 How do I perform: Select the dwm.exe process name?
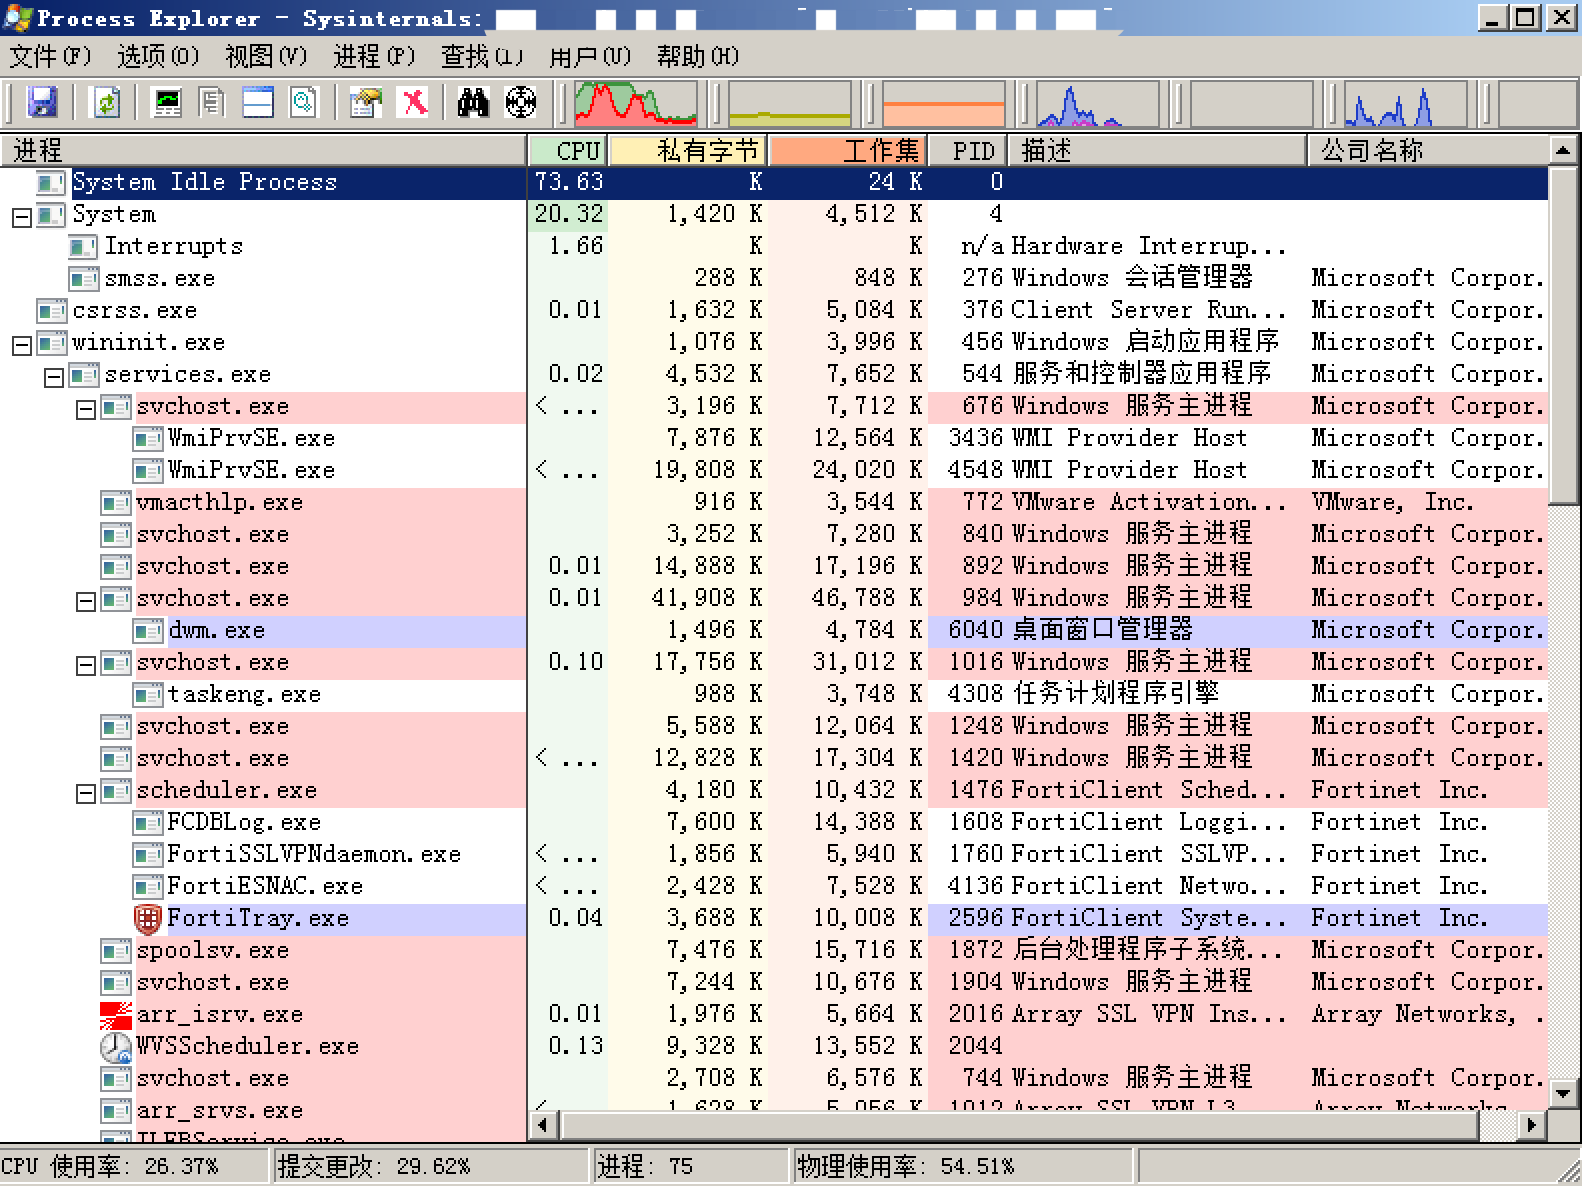tap(217, 630)
